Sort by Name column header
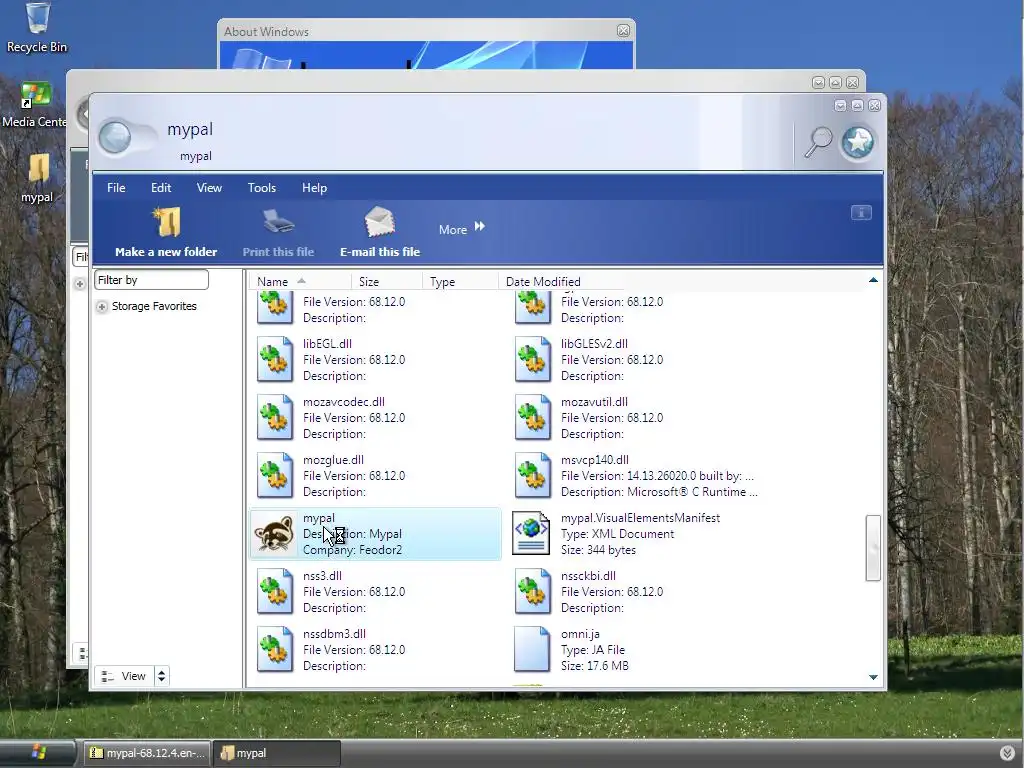Screen dimensions: 1024x768 (300, 281)
